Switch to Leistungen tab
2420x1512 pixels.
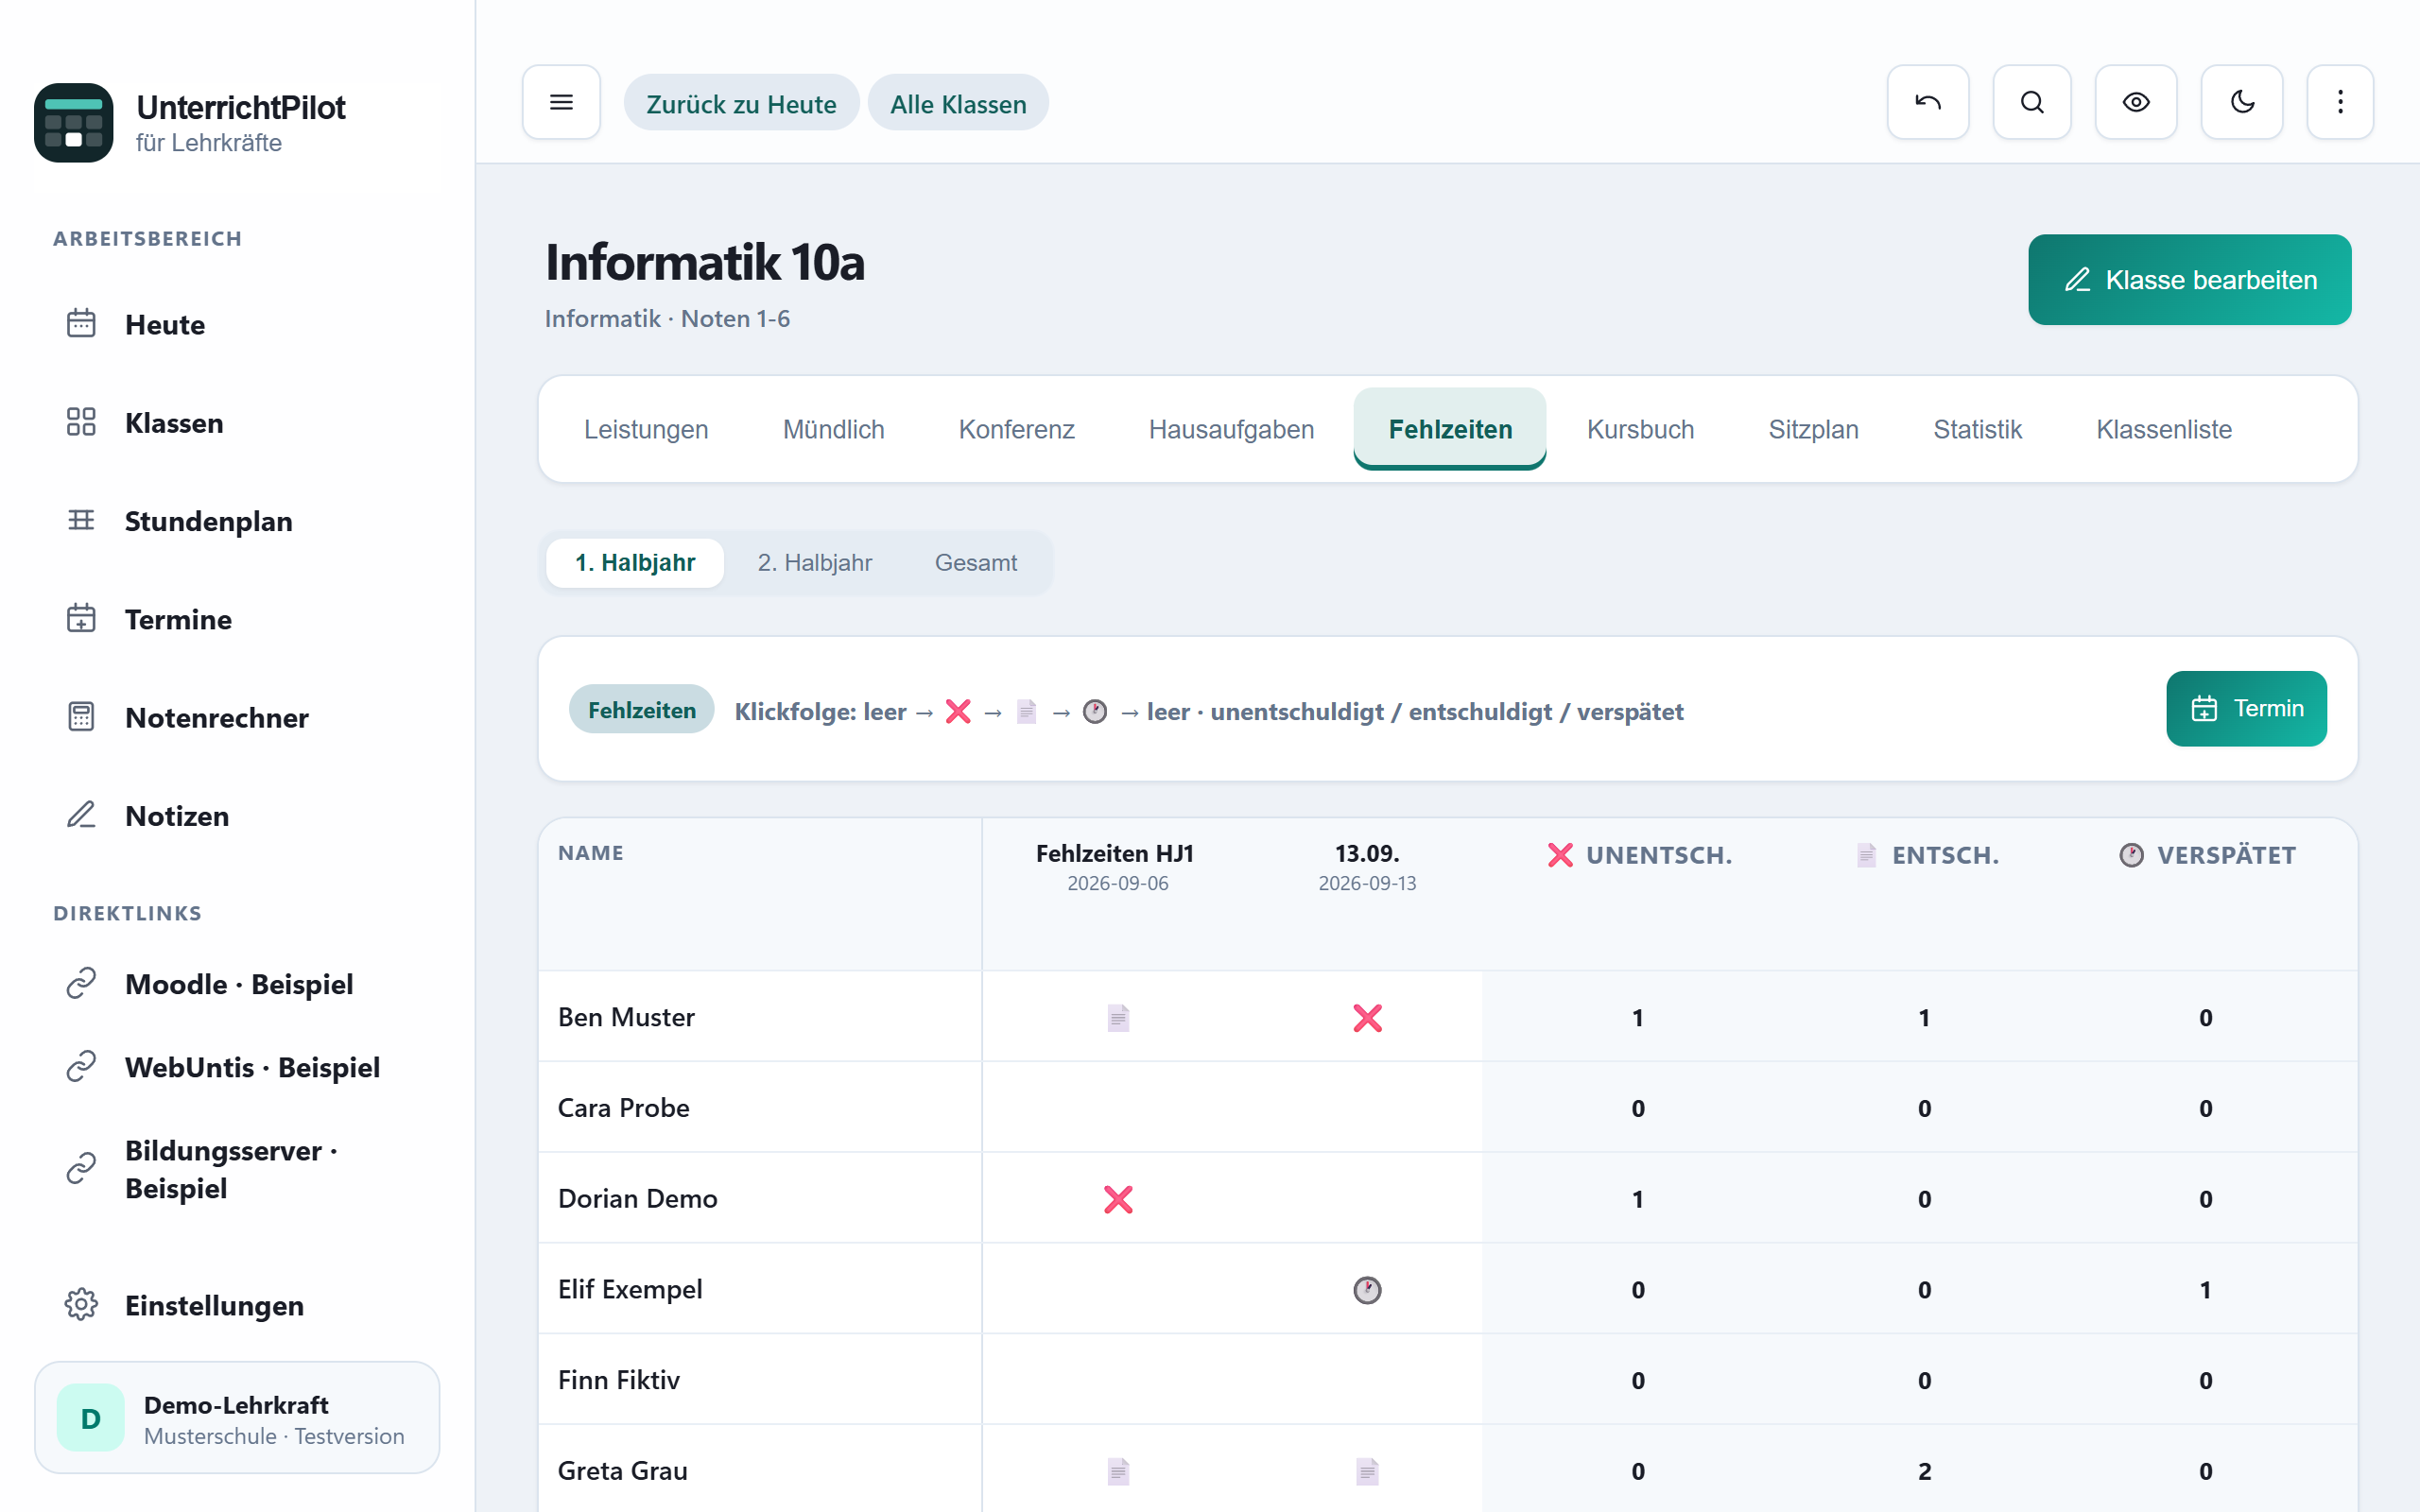tap(646, 429)
